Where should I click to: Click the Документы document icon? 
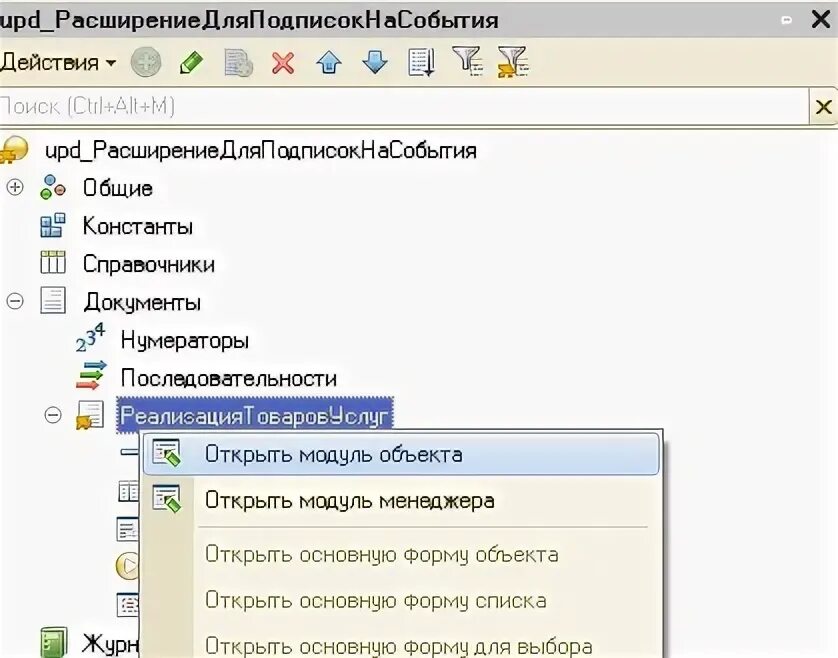coord(53,300)
